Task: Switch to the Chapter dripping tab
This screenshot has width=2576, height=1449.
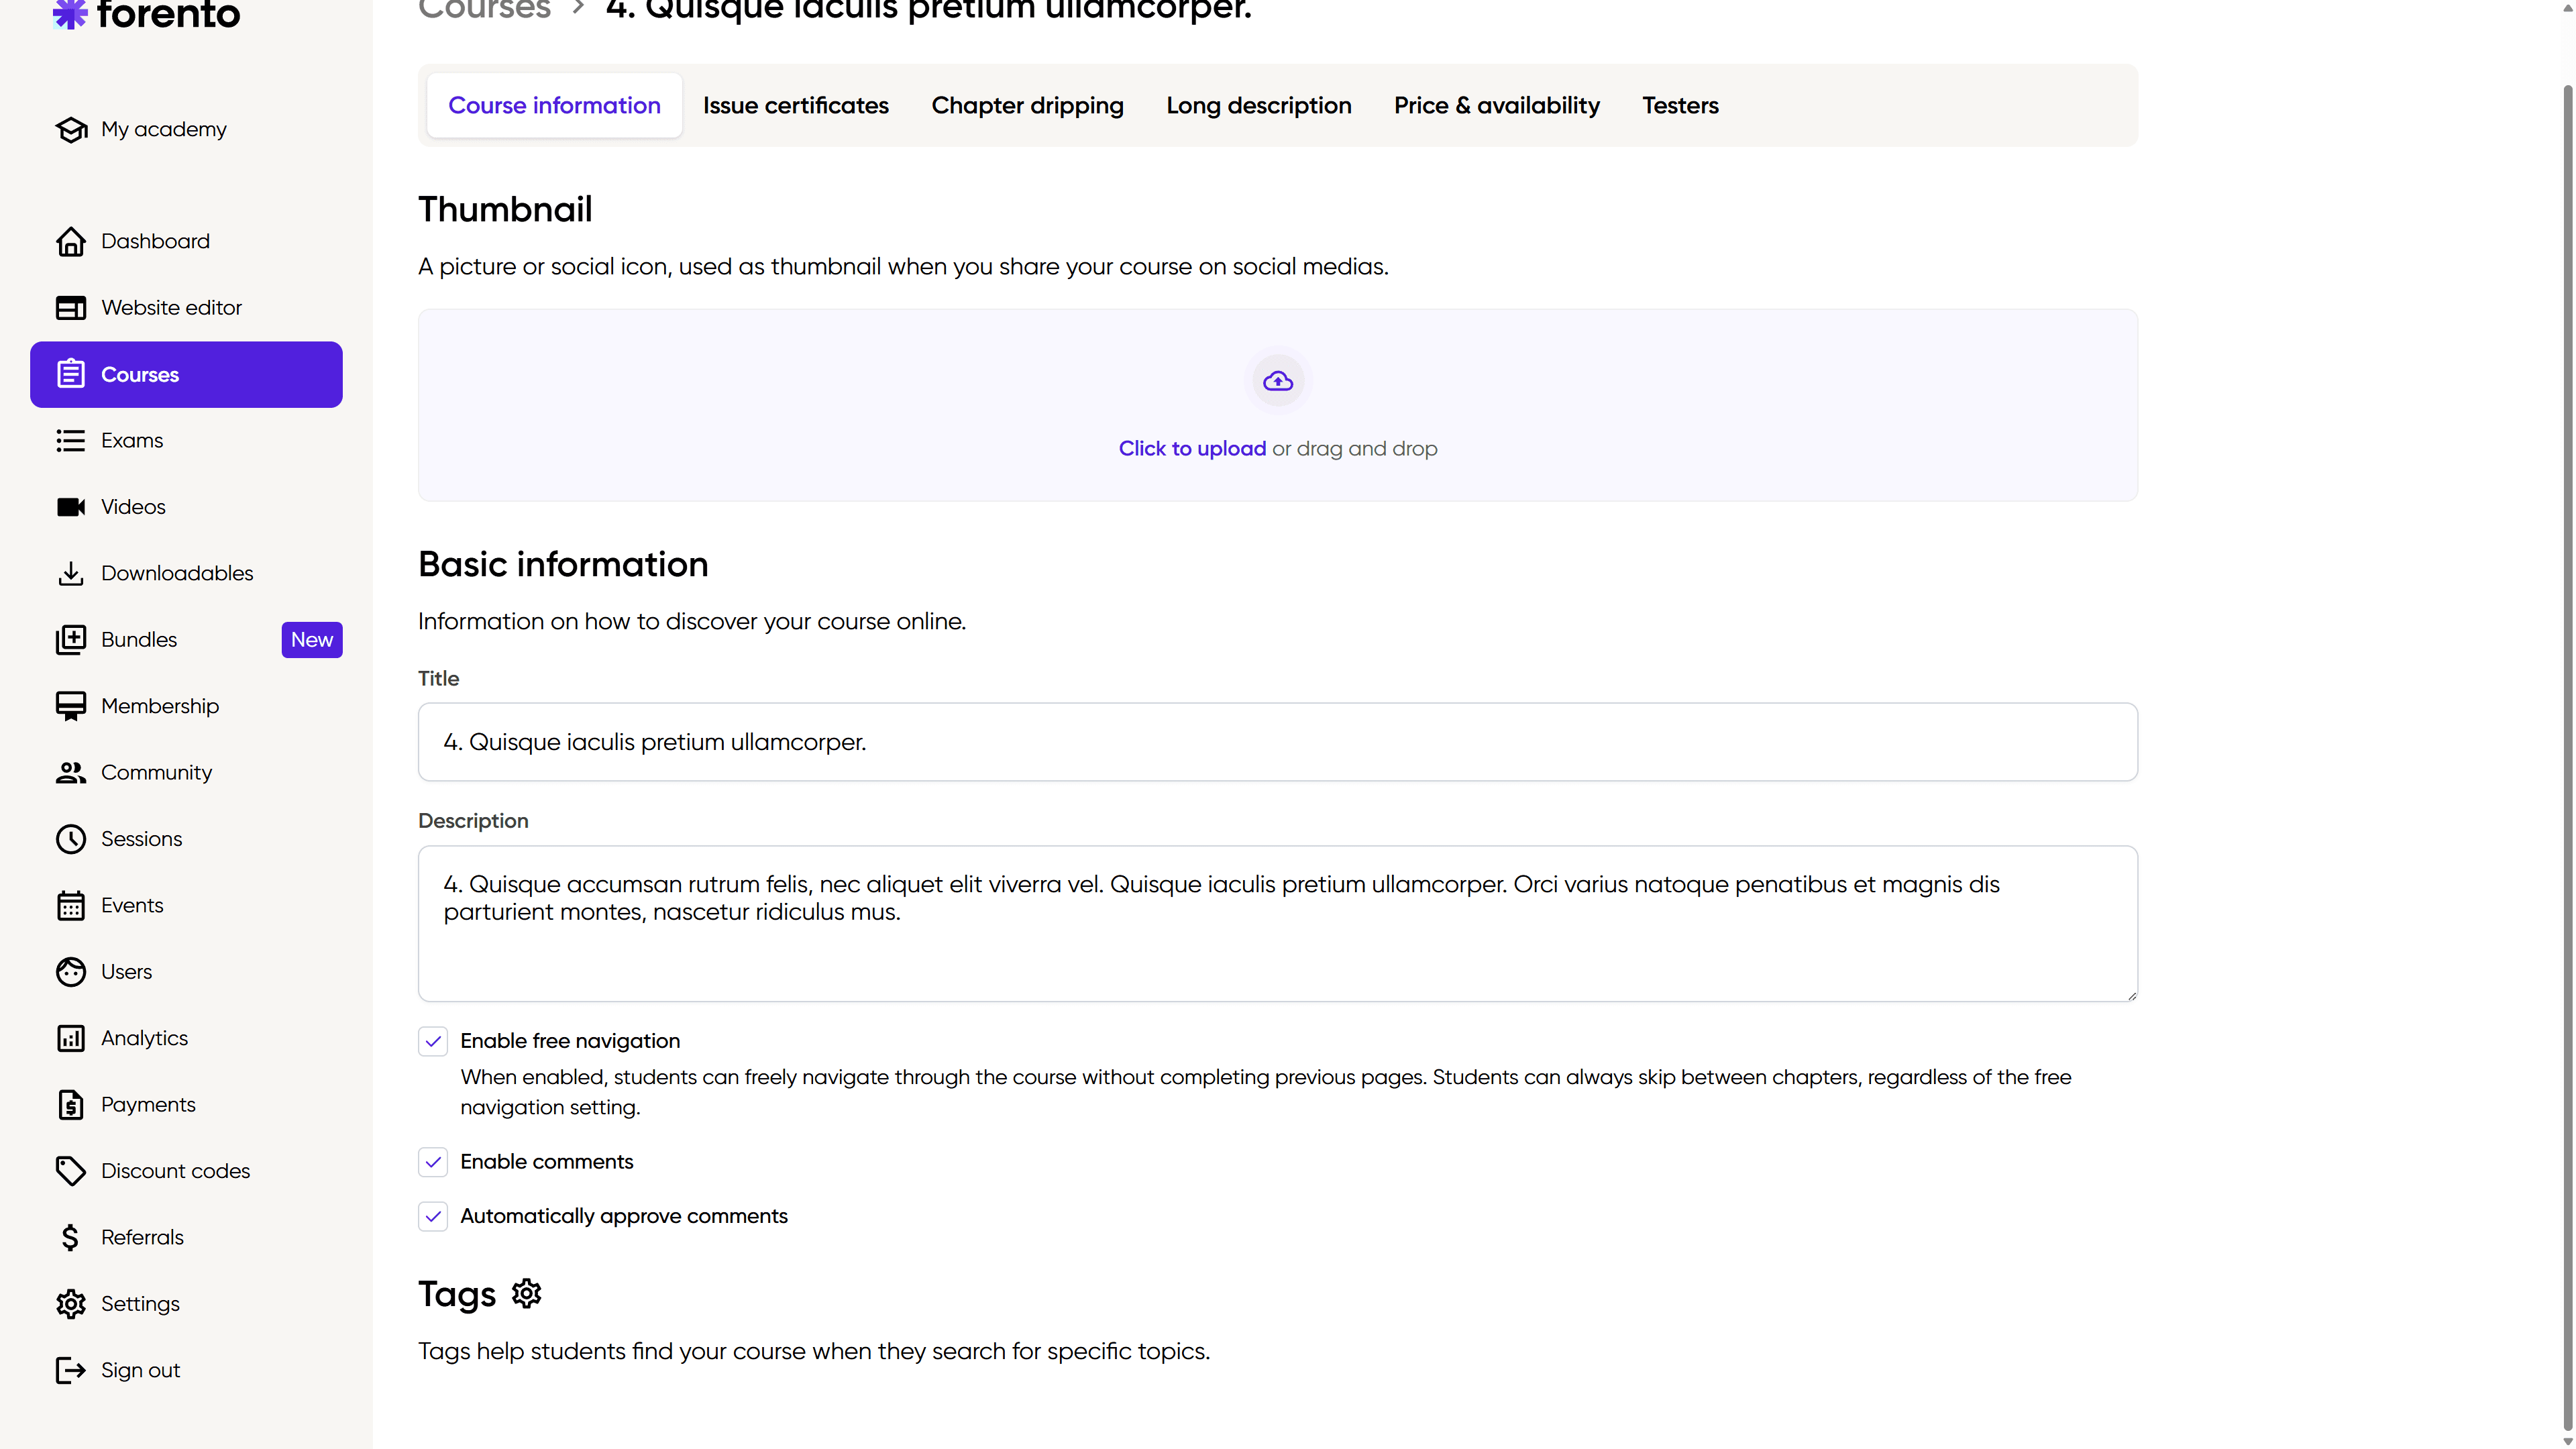Action: 1027,105
